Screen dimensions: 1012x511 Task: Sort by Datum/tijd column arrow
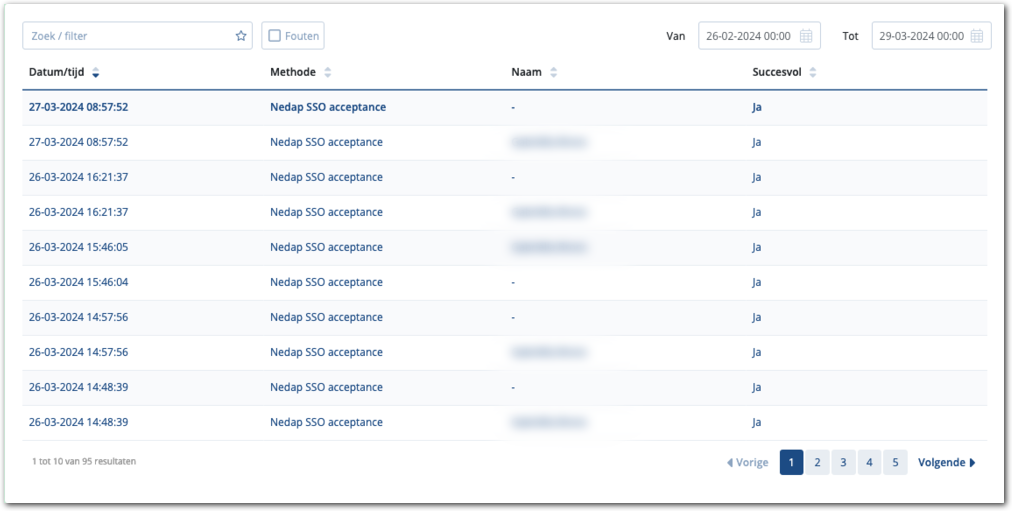pos(96,73)
